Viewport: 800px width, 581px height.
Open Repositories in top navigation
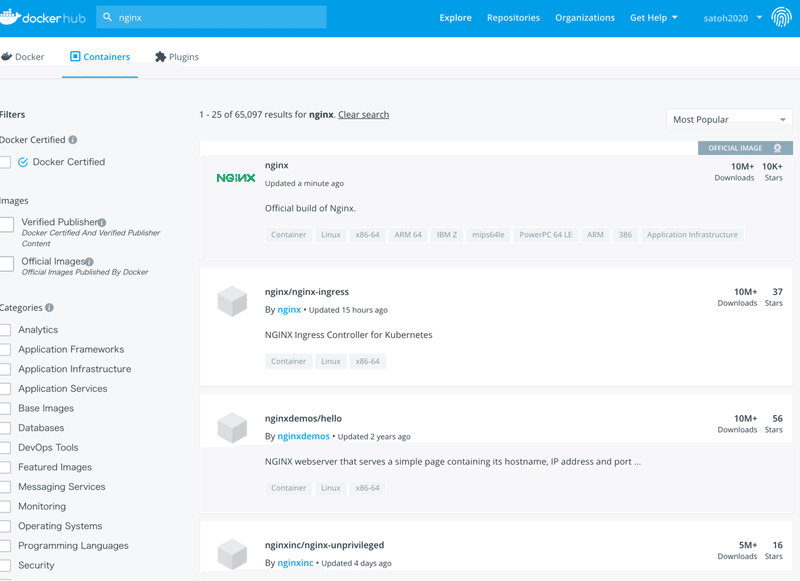point(513,18)
